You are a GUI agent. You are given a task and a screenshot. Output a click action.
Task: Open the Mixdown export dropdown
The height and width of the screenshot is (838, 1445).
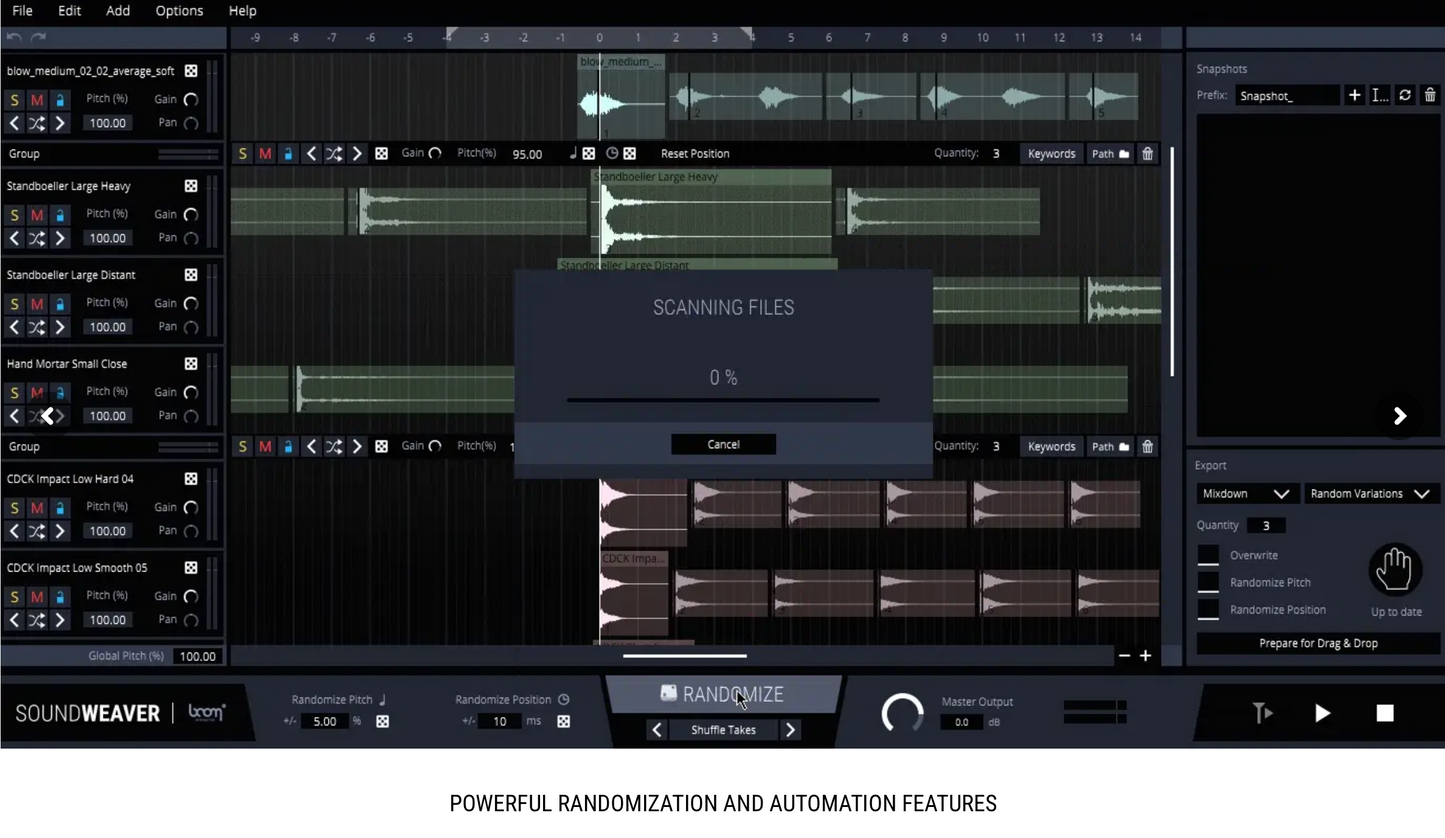point(1245,494)
